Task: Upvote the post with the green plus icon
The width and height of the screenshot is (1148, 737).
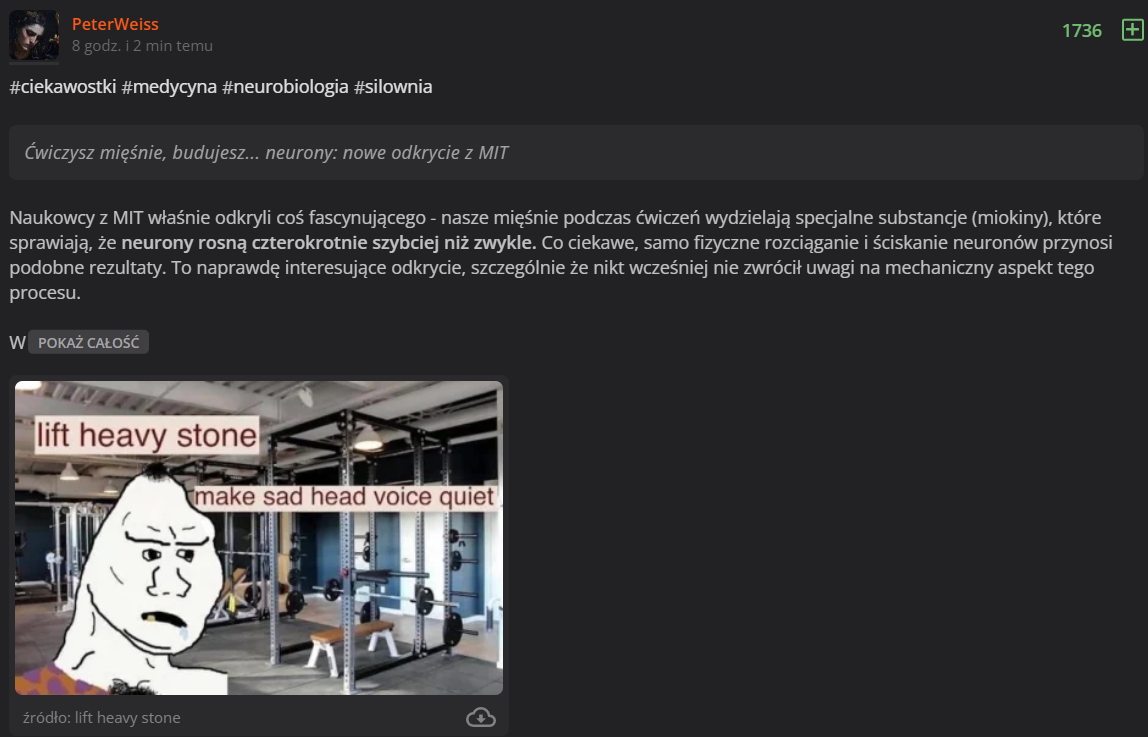Action: click(x=1133, y=30)
